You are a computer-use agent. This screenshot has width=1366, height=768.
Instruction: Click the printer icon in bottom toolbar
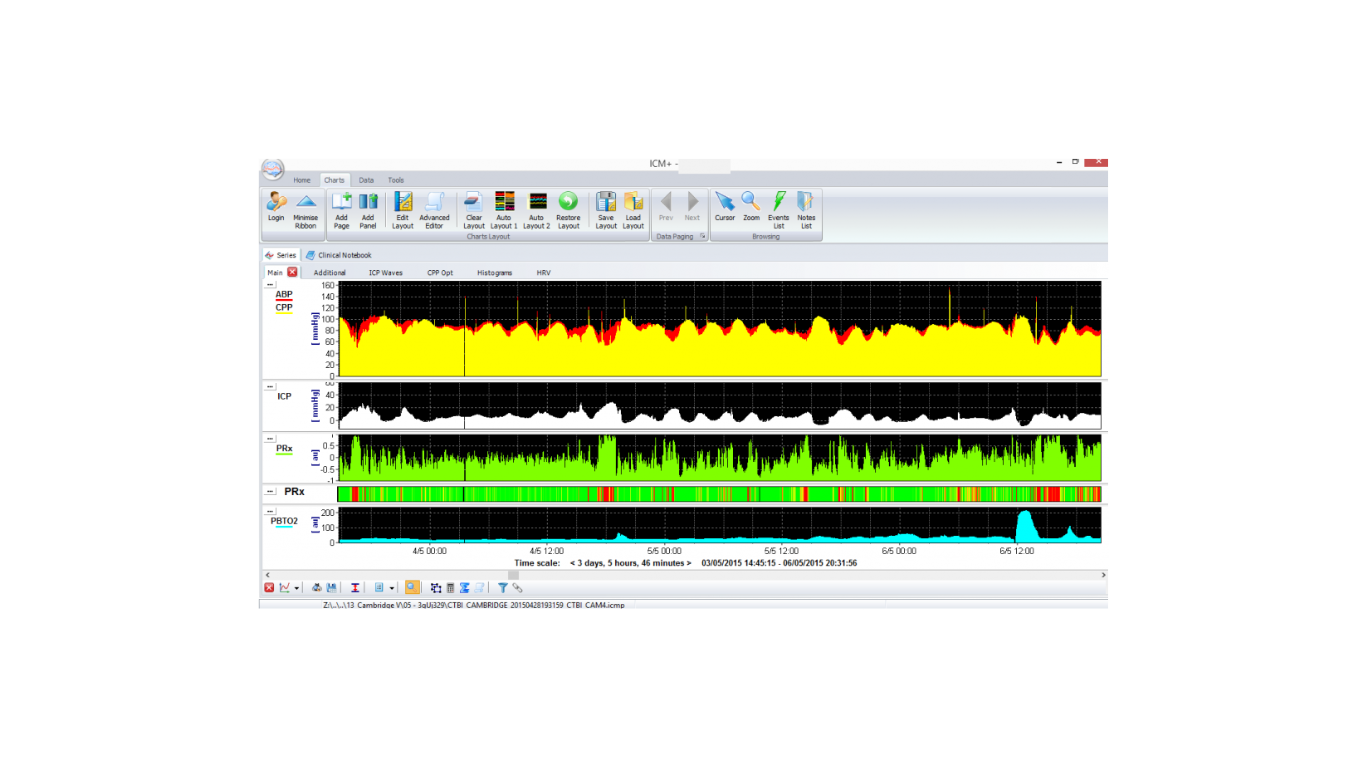point(317,588)
